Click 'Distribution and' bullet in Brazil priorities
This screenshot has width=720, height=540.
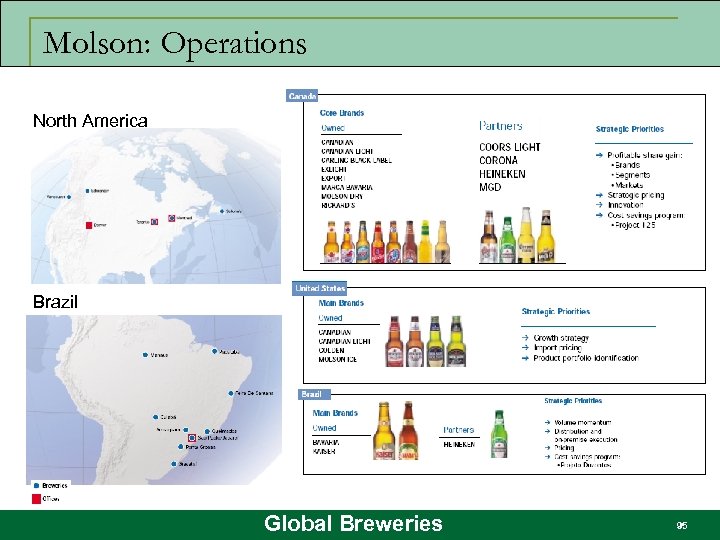pos(578,431)
